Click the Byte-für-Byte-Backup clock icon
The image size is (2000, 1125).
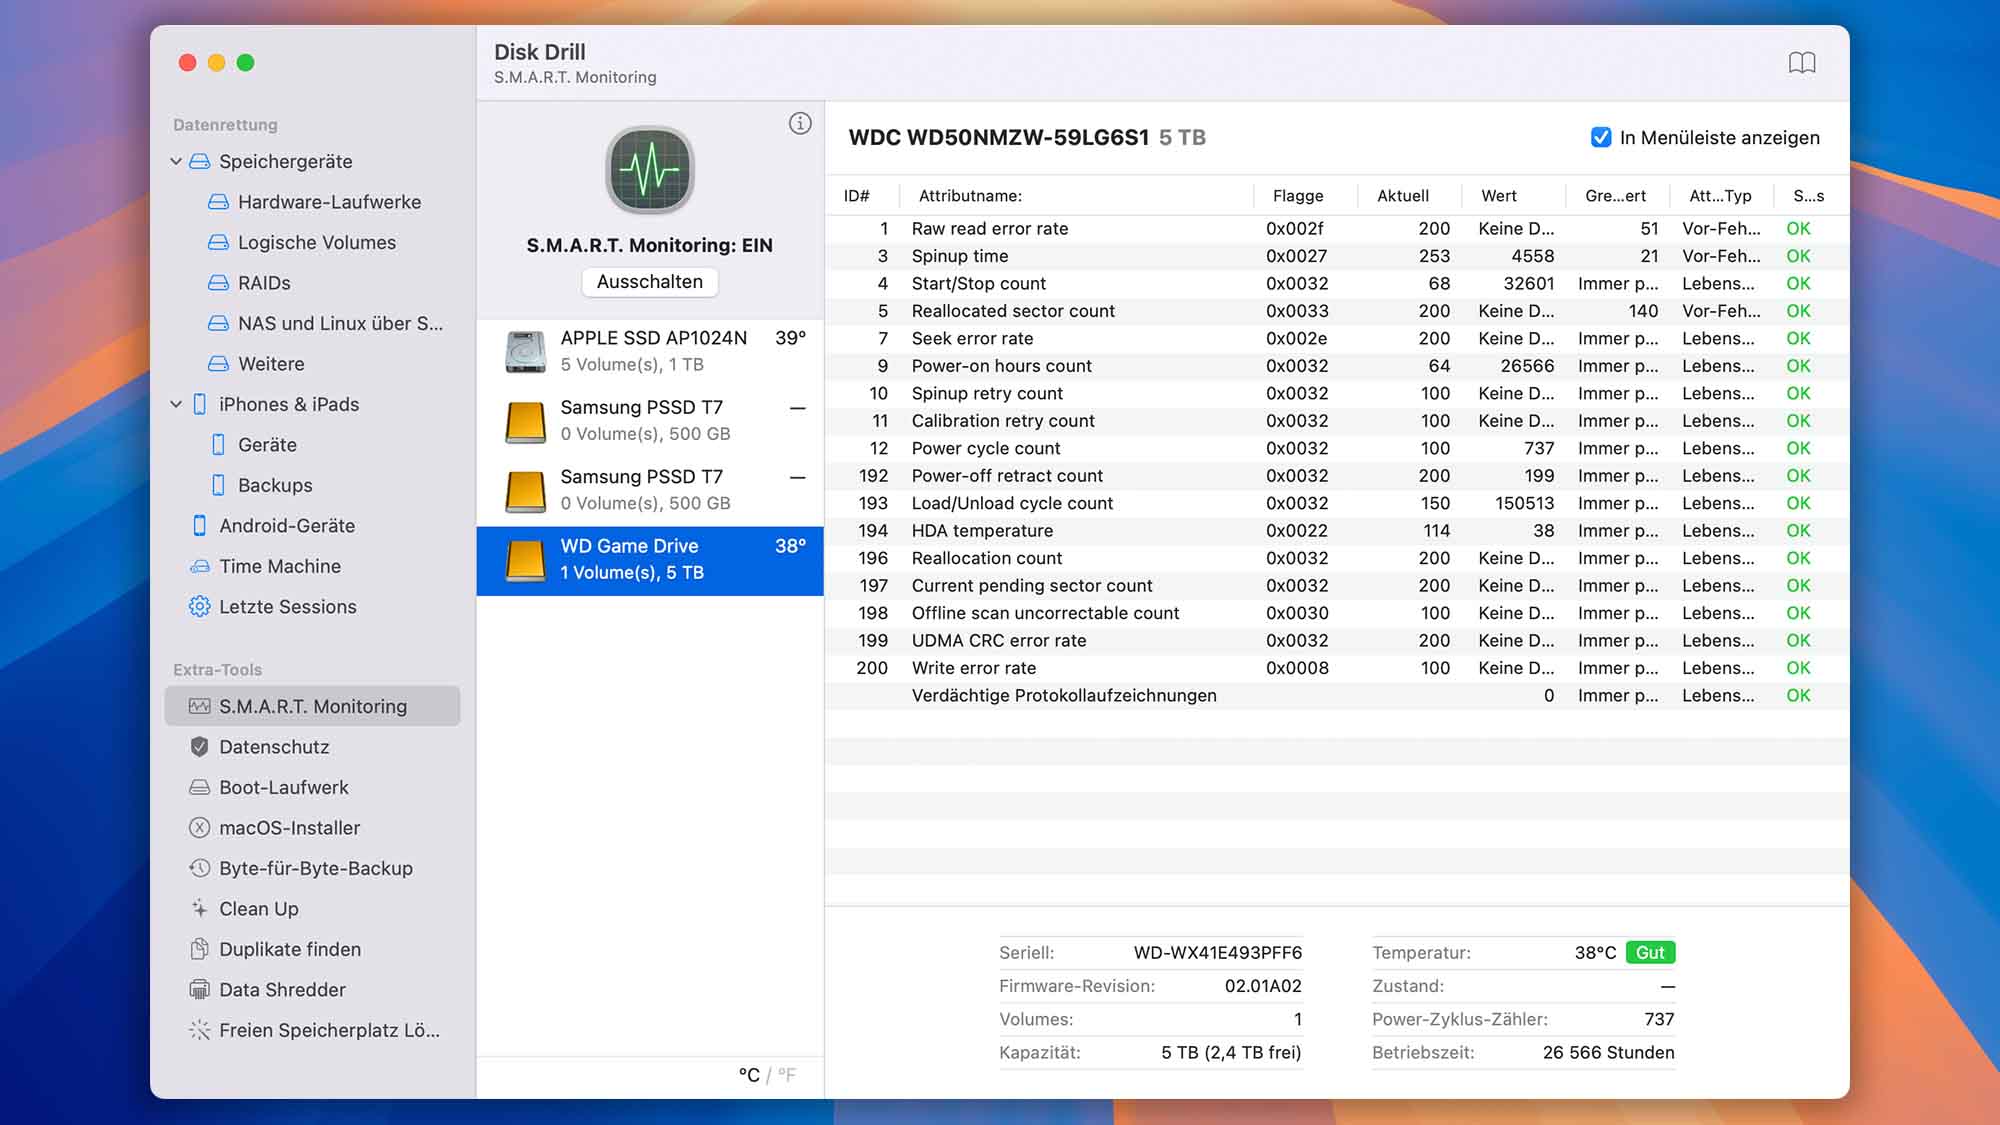click(x=200, y=868)
